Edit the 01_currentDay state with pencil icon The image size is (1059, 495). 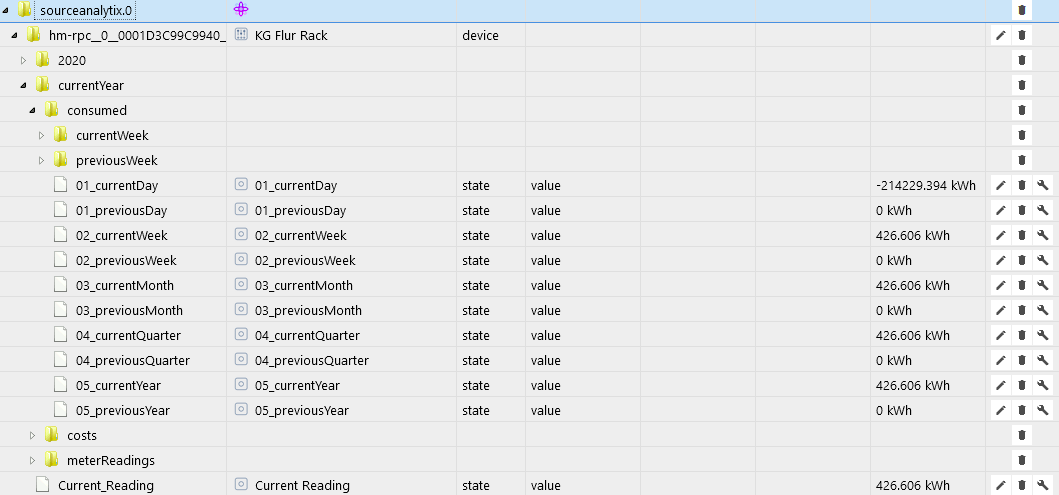(1000, 185)
